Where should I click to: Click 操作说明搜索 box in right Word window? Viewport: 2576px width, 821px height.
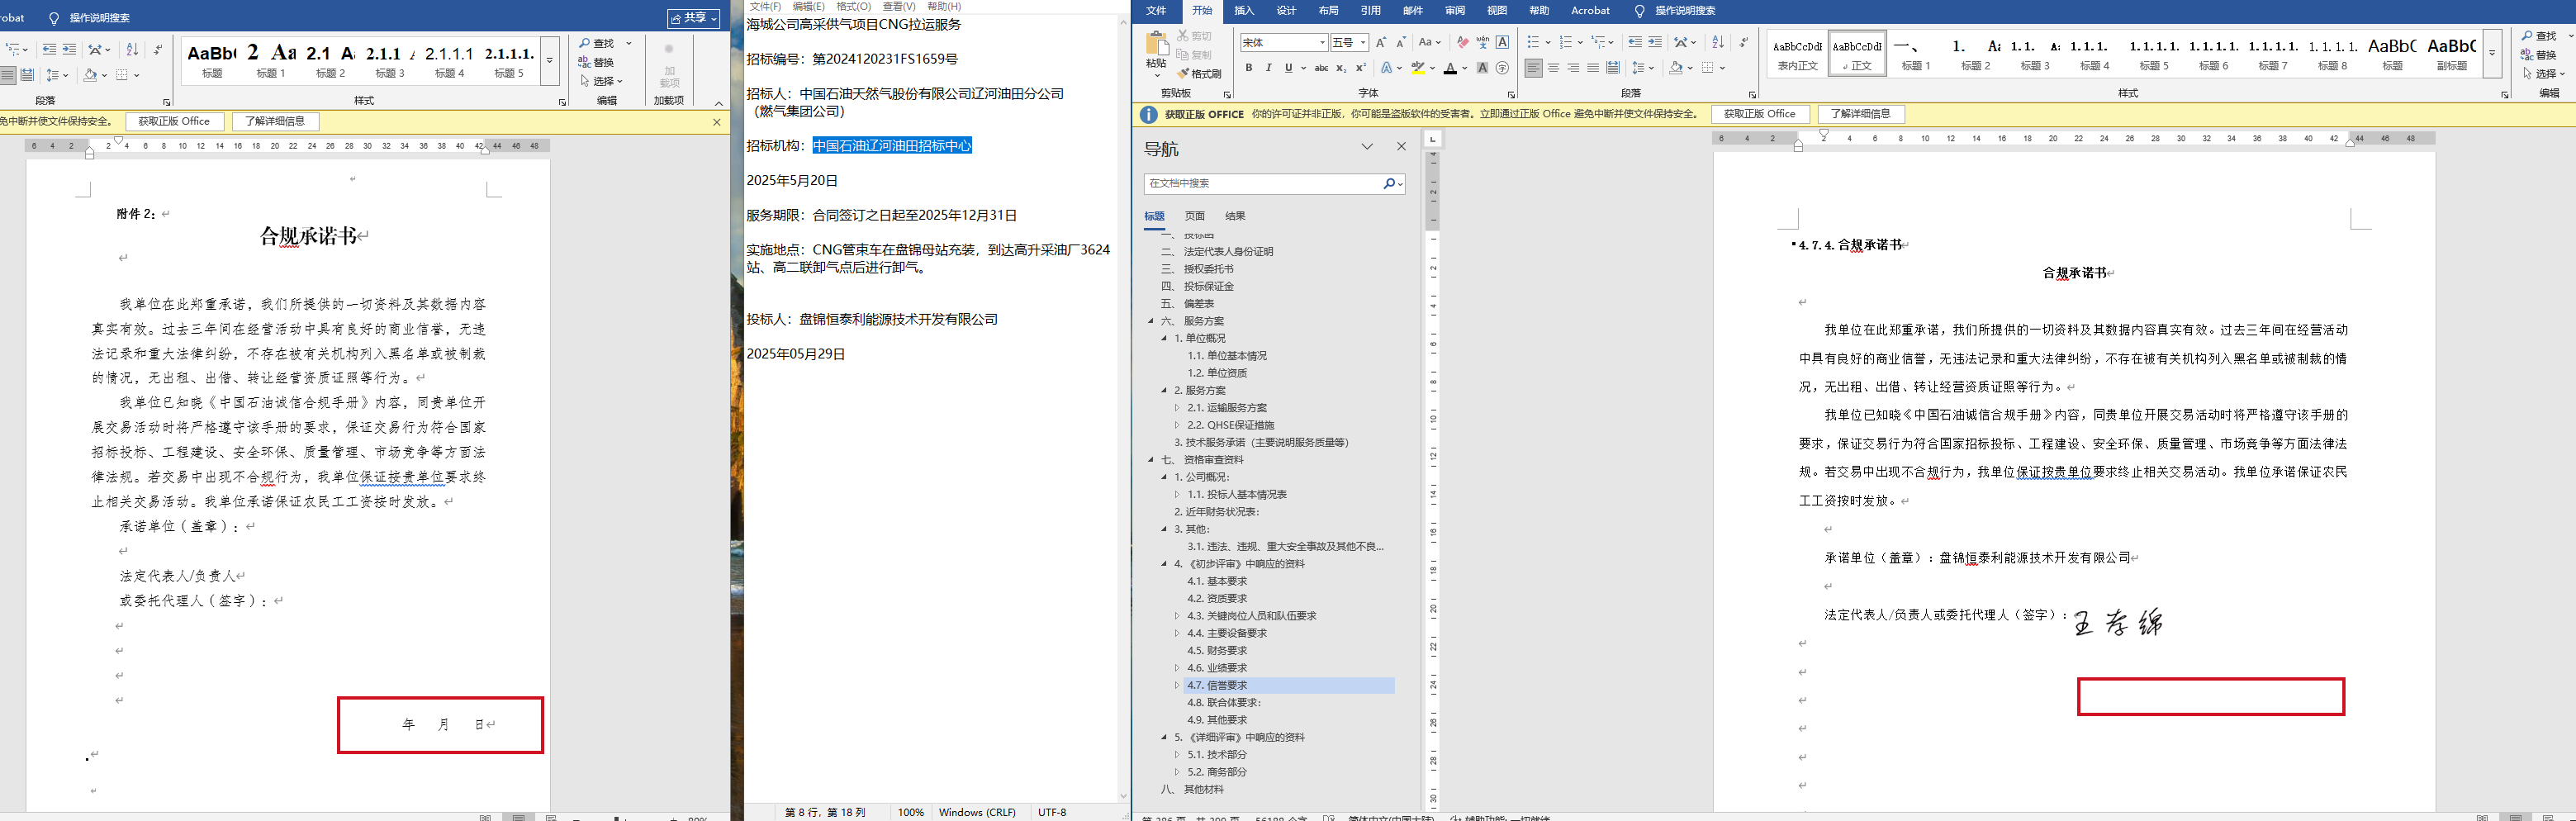pos(1684,11)
